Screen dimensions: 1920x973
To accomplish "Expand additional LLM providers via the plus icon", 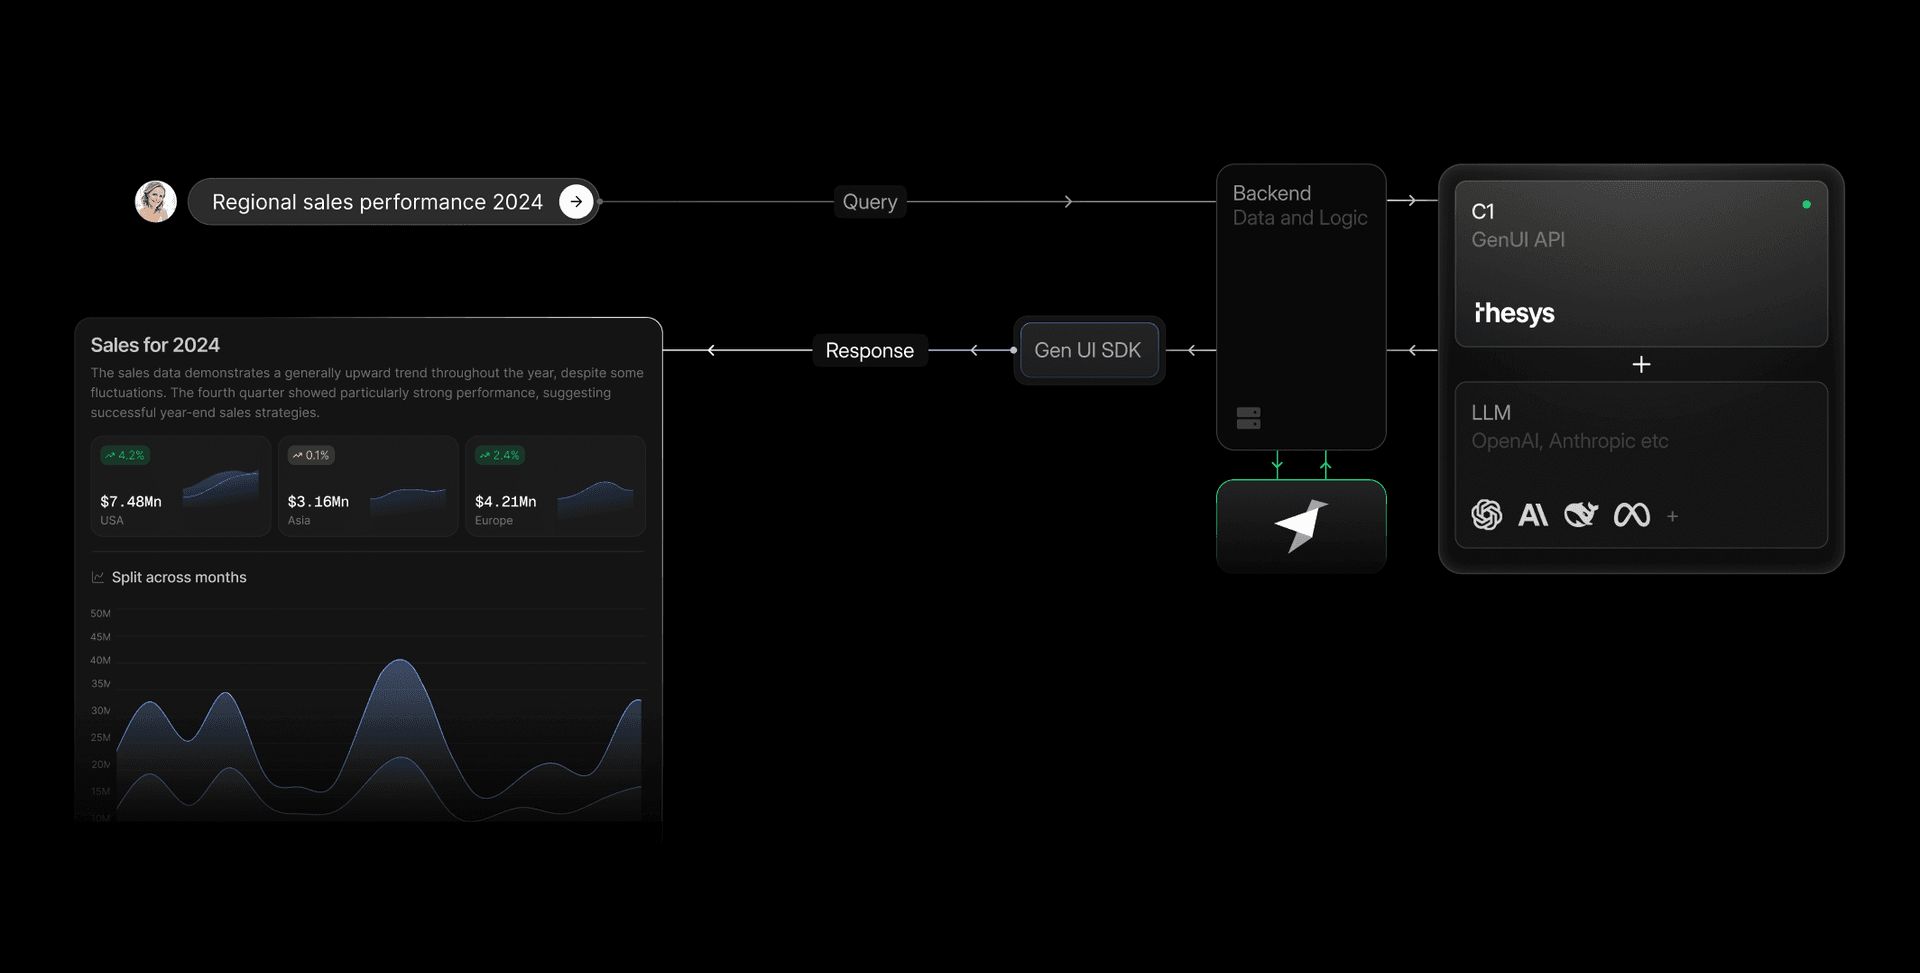I will [x=1673, y=515].
